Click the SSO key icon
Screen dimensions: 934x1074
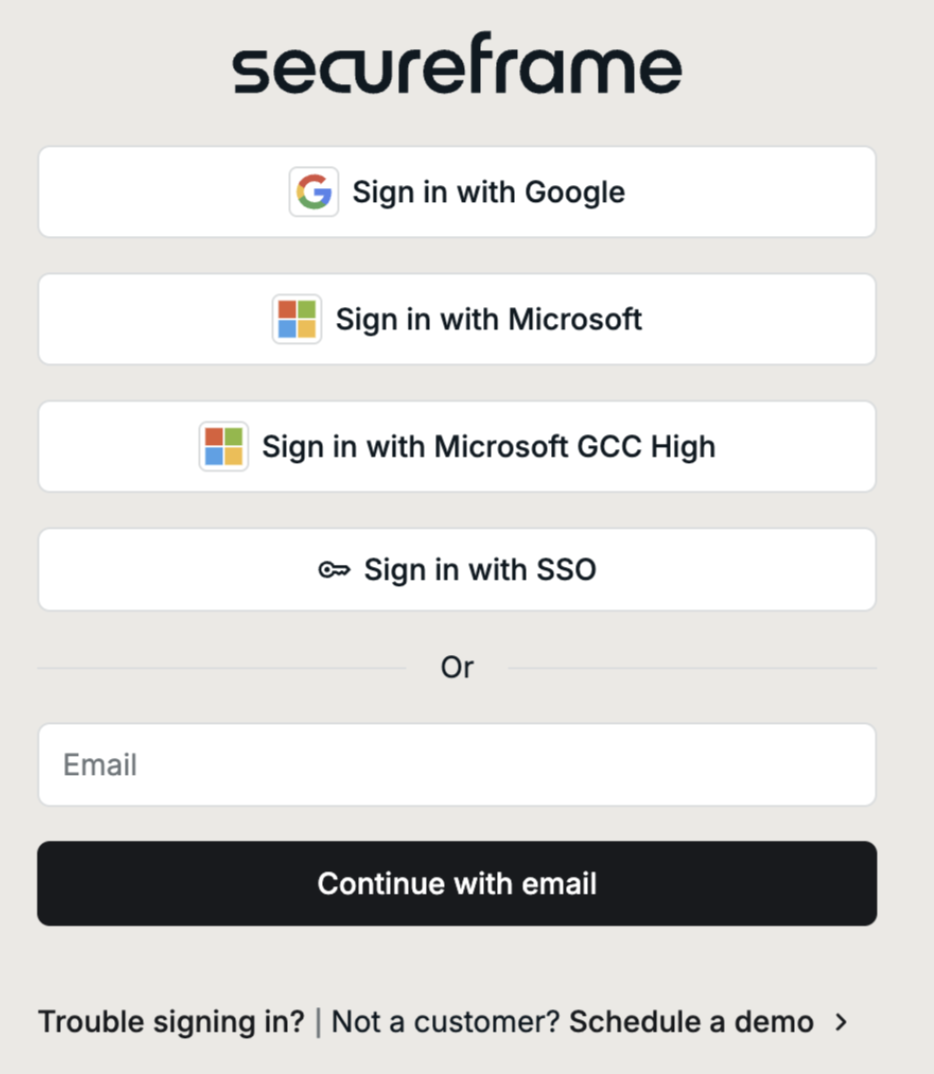pyautogui.click(x=334, y=570)
